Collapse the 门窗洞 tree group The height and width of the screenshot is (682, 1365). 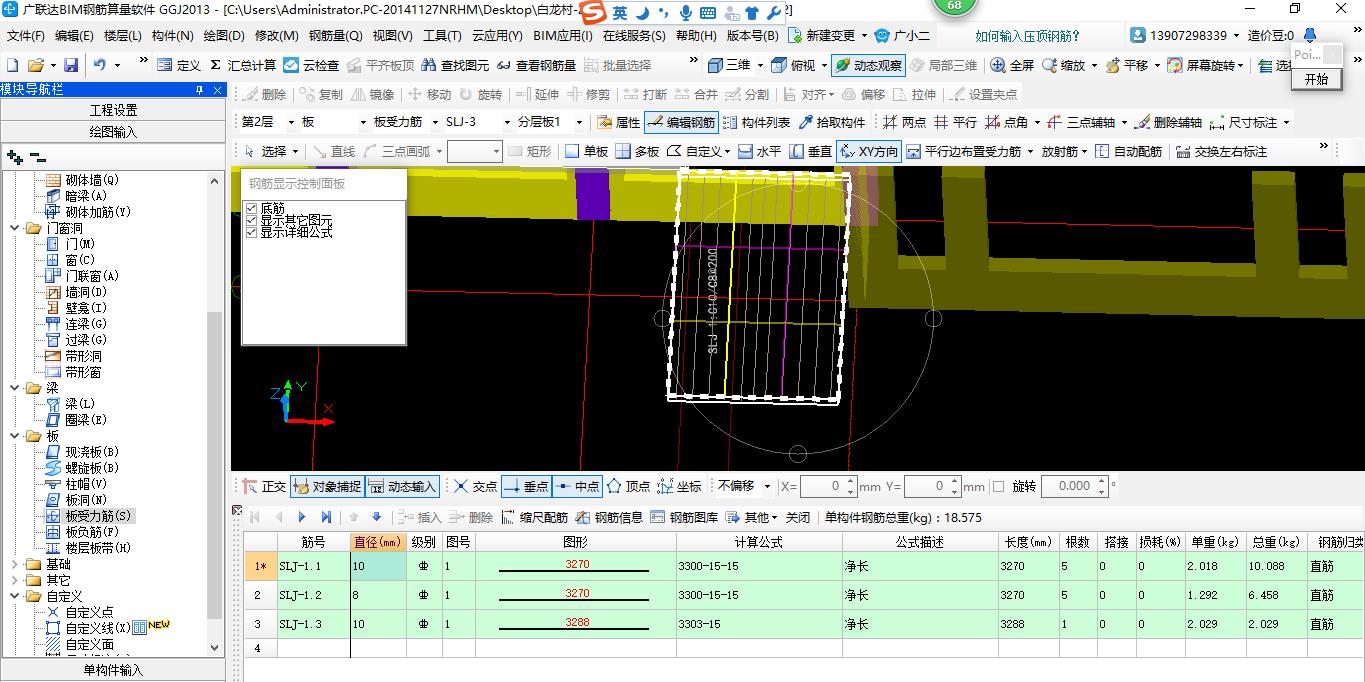pos(14,228)
